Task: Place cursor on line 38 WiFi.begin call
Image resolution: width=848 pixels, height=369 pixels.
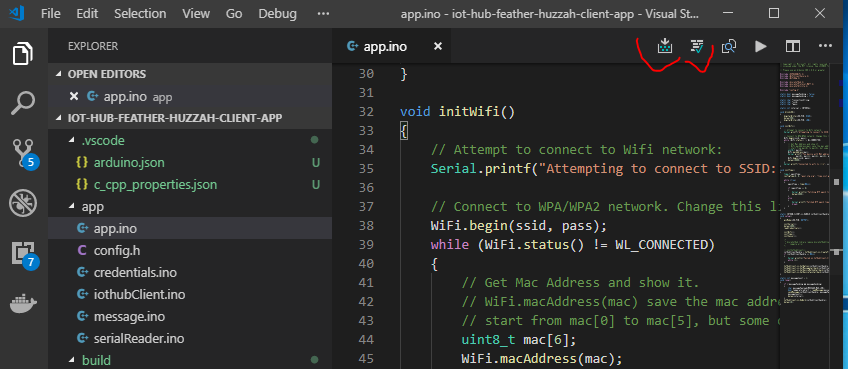Action: click(x=519, y=226)
